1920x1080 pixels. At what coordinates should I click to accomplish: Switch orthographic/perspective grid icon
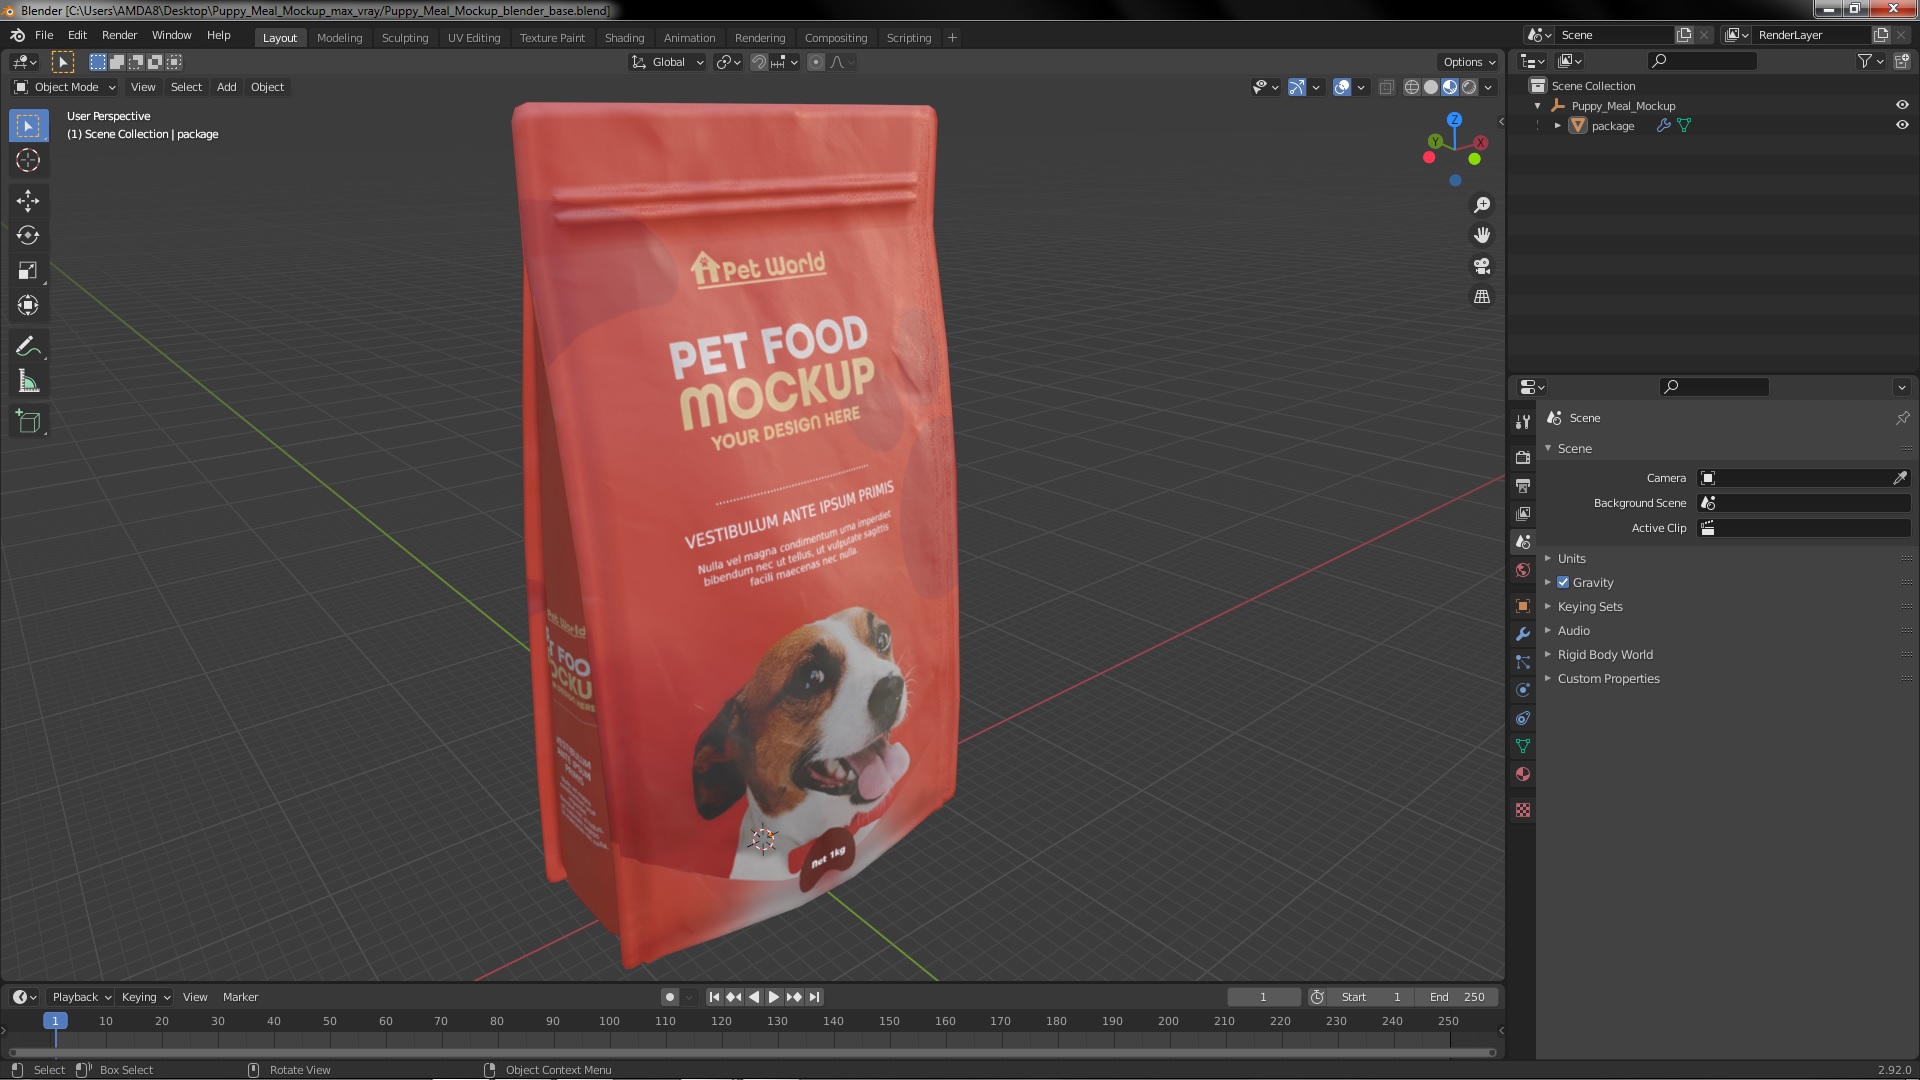coord(1482,297)
